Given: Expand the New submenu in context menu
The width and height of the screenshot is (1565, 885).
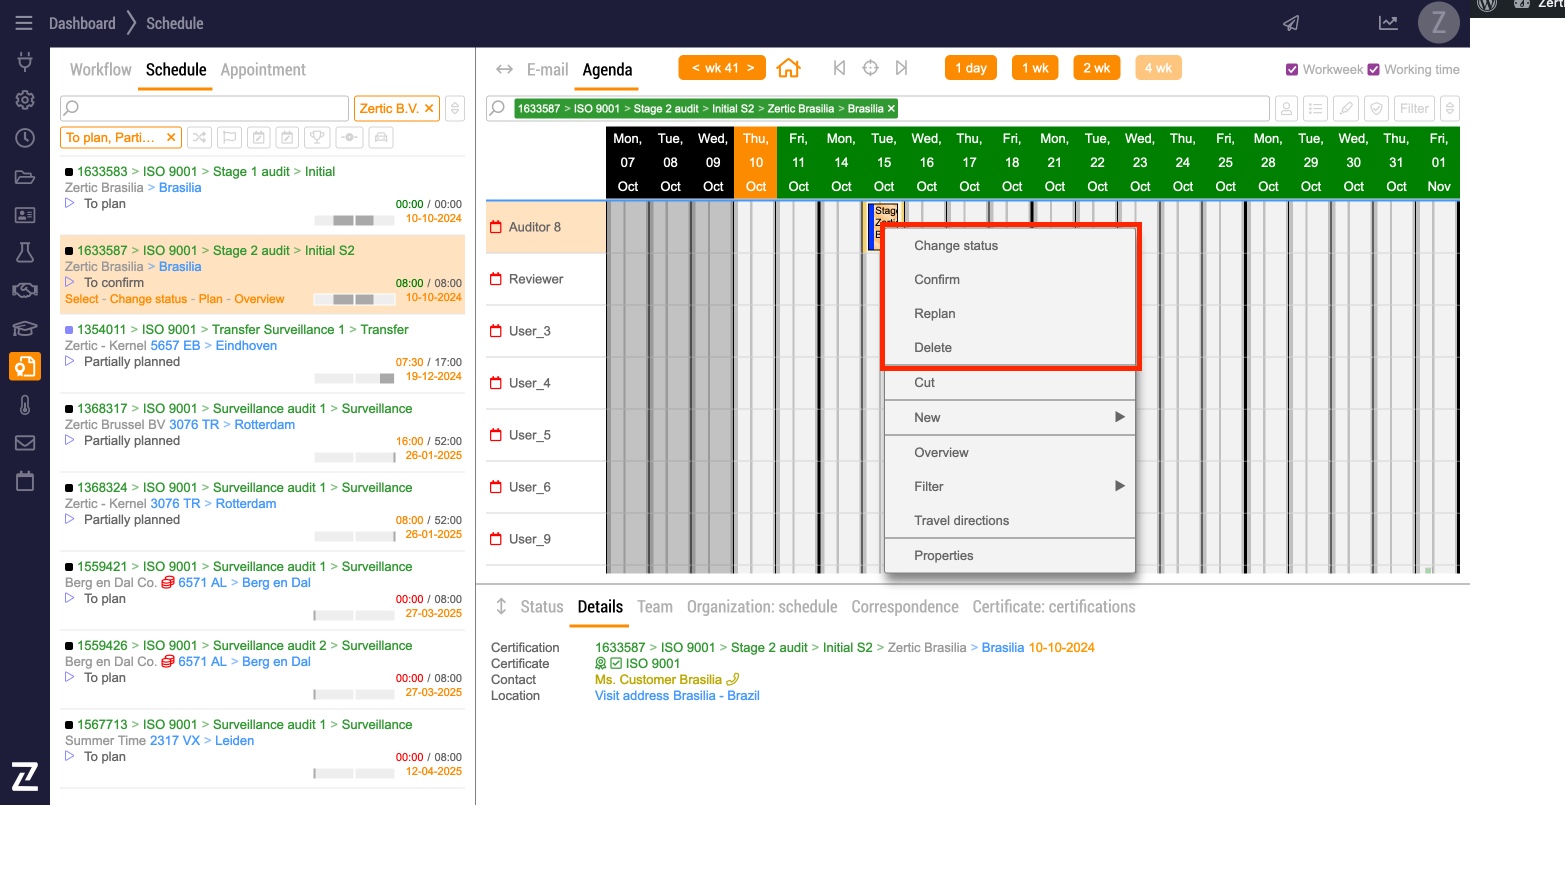Looking at the screenshot, I should [x=1010, y=418].
